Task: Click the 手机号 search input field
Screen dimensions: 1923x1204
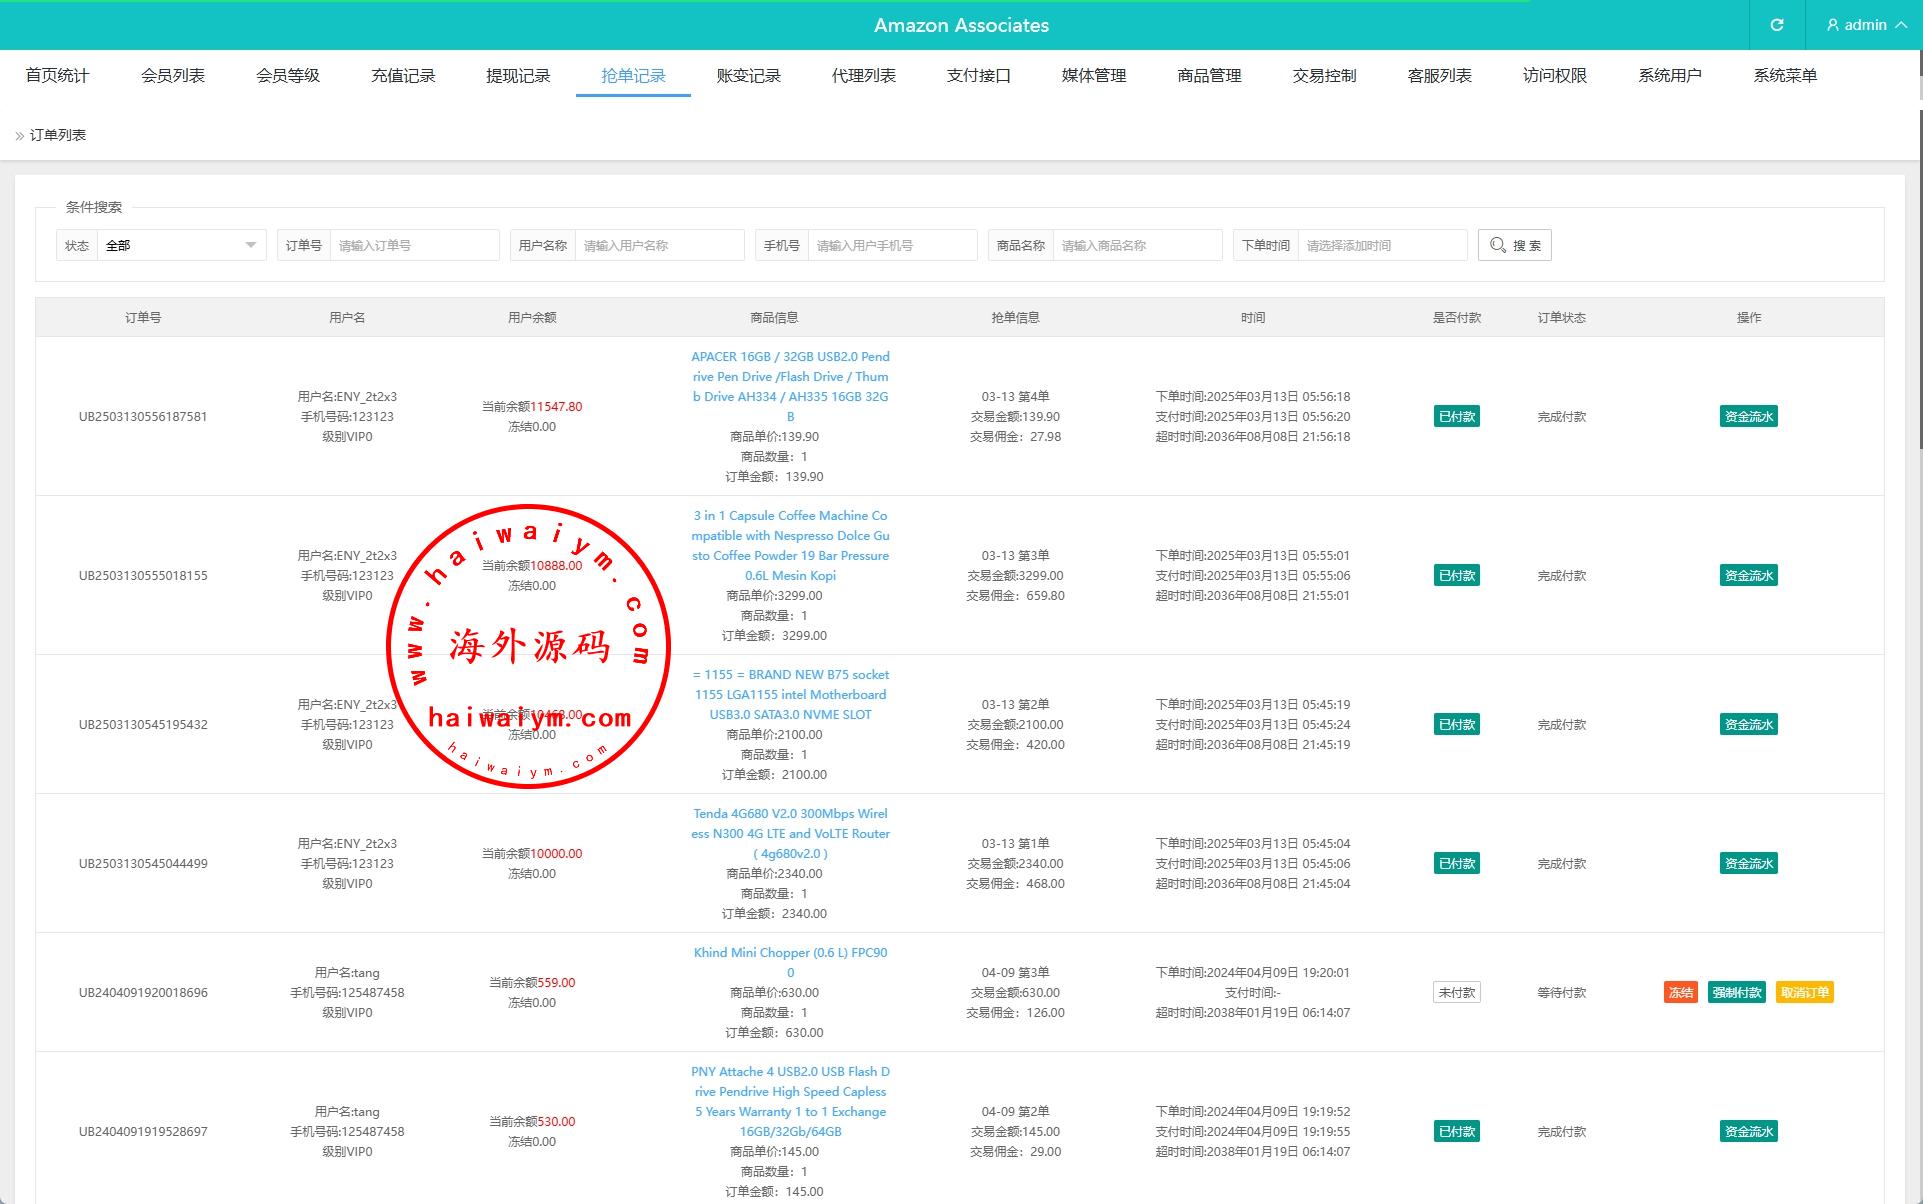Action: point(892,245)
